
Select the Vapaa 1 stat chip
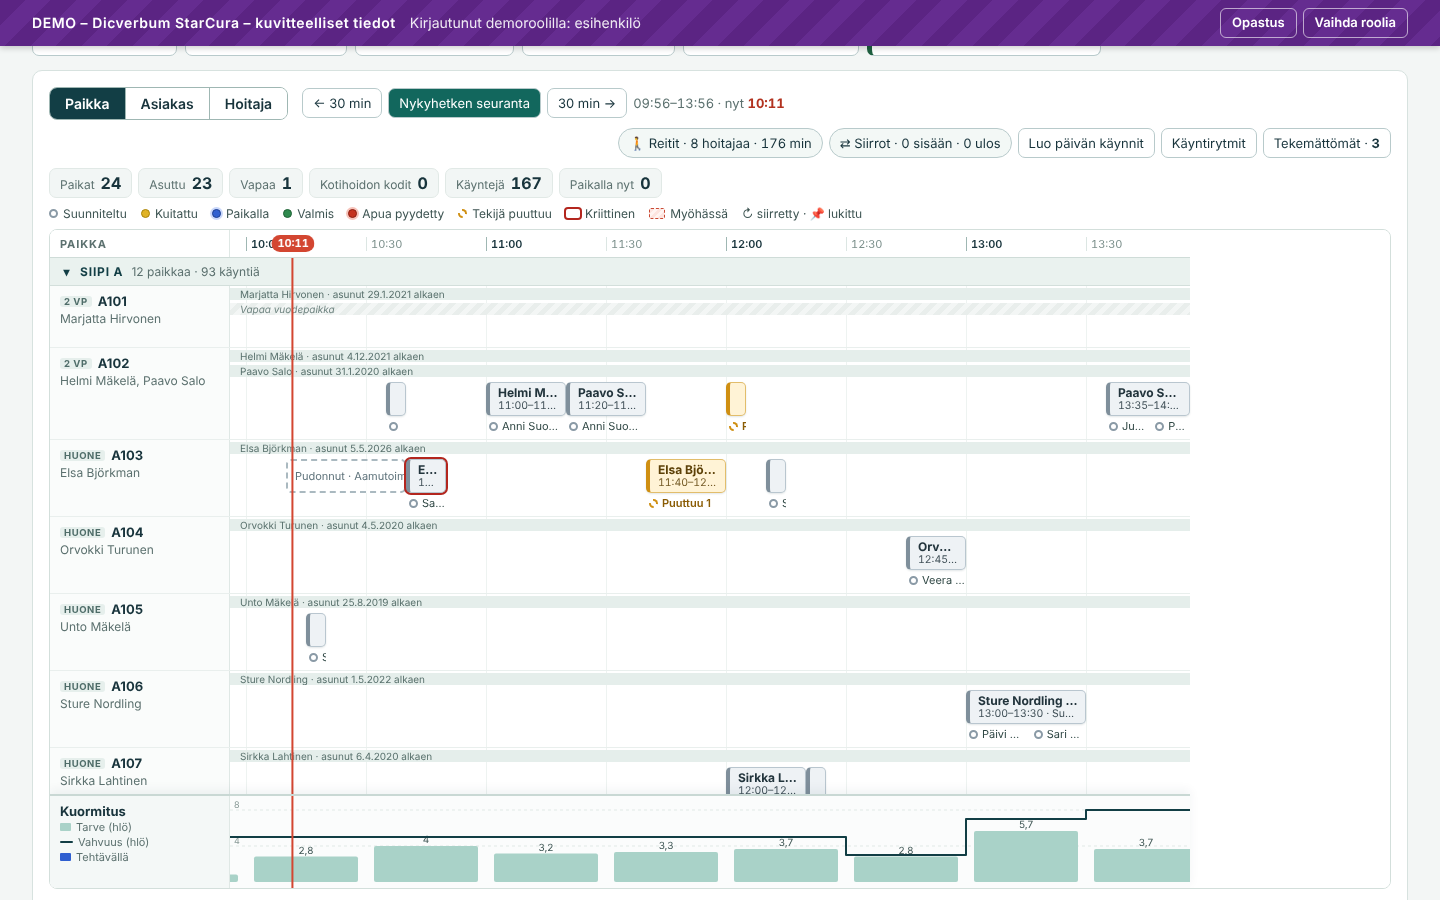266,183
